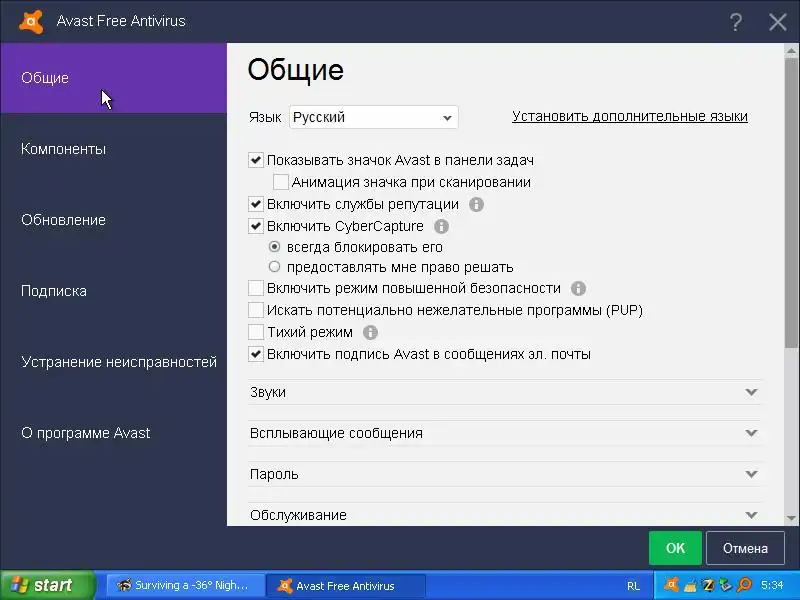The height and width of the screenshot is (600, 800).
Task: Expand Всплывающие сообщения section
Action: coord(505,433)
